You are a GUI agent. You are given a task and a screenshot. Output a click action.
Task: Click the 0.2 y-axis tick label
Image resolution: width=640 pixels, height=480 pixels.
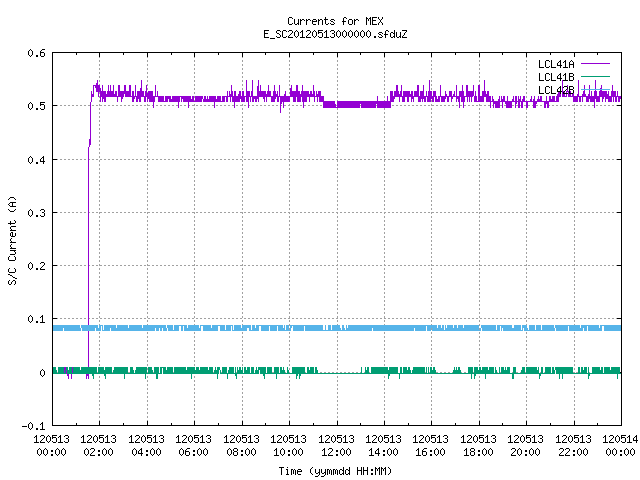point(37,266)
